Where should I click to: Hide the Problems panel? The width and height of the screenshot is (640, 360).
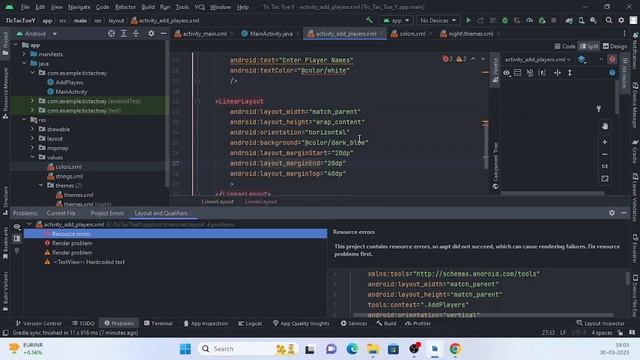(624, 213)
